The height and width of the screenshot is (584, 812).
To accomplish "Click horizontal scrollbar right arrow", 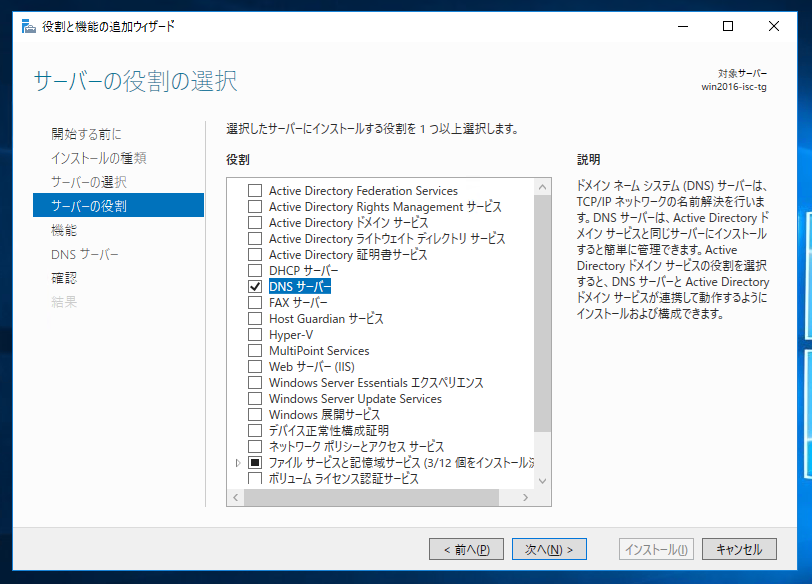I will [526, 498].
